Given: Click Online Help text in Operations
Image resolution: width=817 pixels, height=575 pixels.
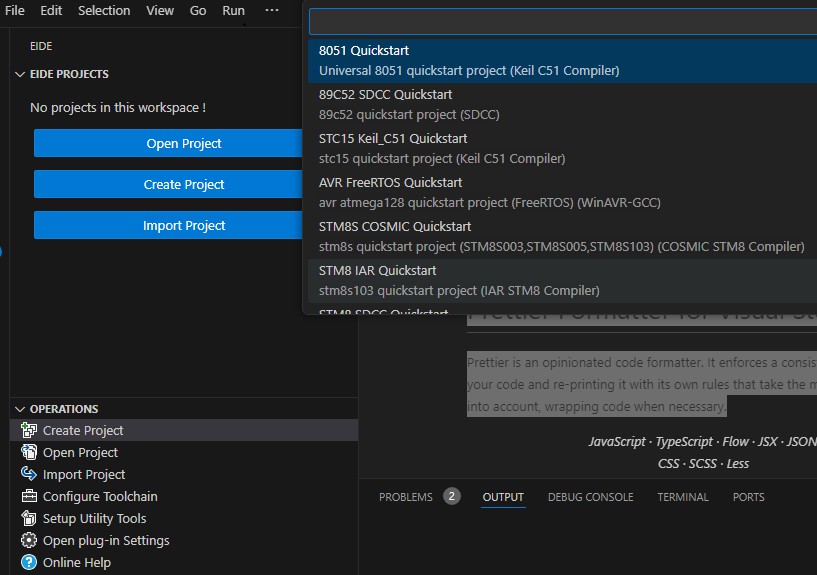Looking at the screenshot, I should click(77, 562).
